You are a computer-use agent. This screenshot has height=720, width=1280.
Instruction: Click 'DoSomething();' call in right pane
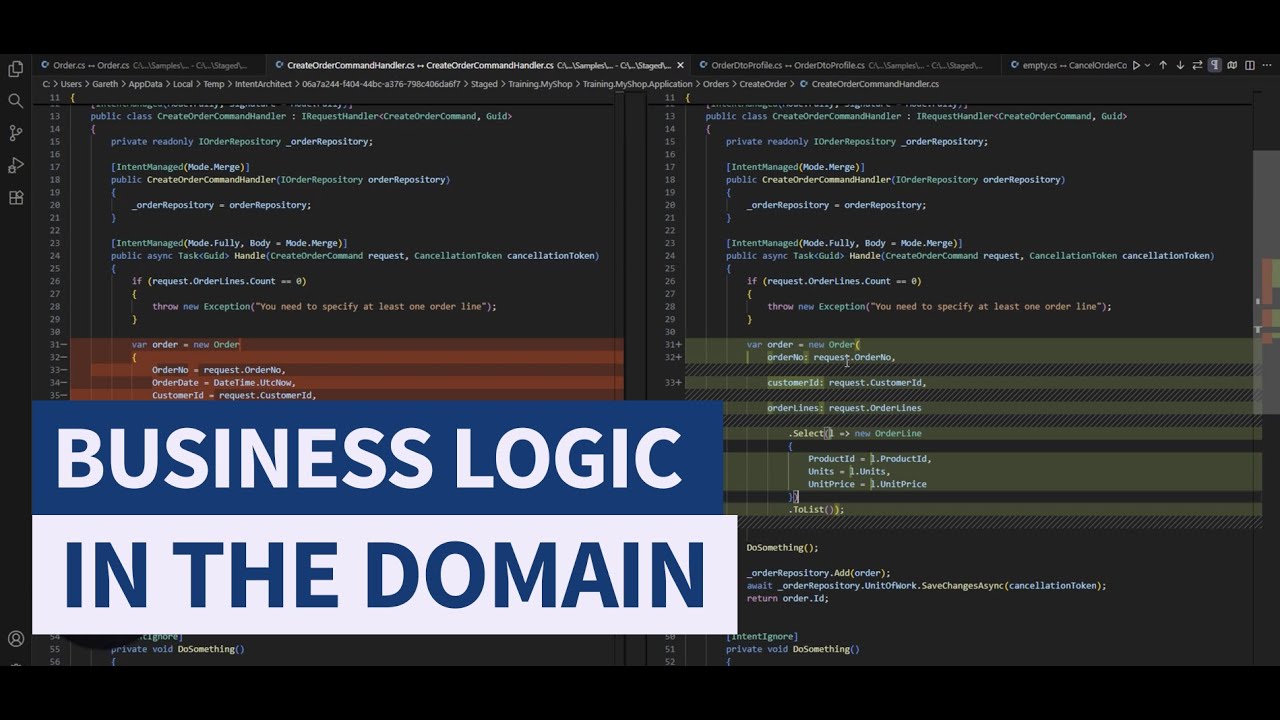click(782, 547)
